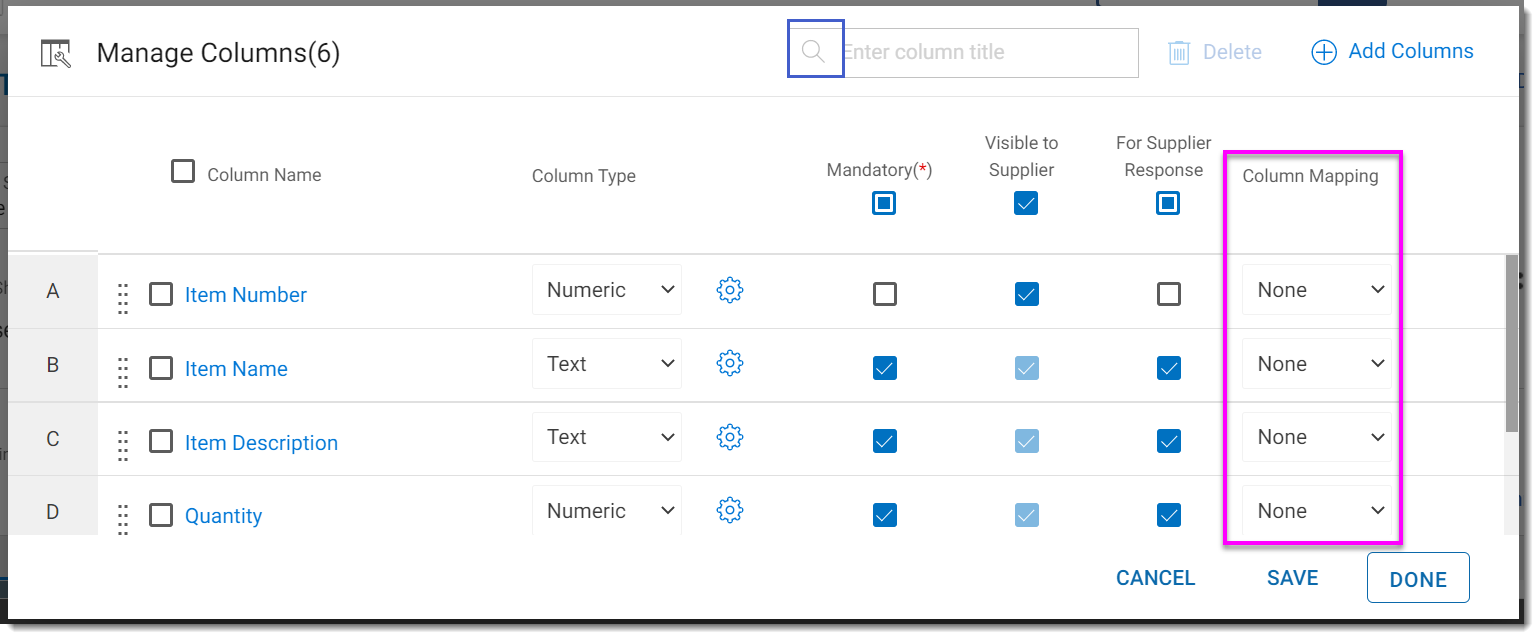
Task: Uncheck Visible to Supplier header checkbox
Action: [1026, 204]
